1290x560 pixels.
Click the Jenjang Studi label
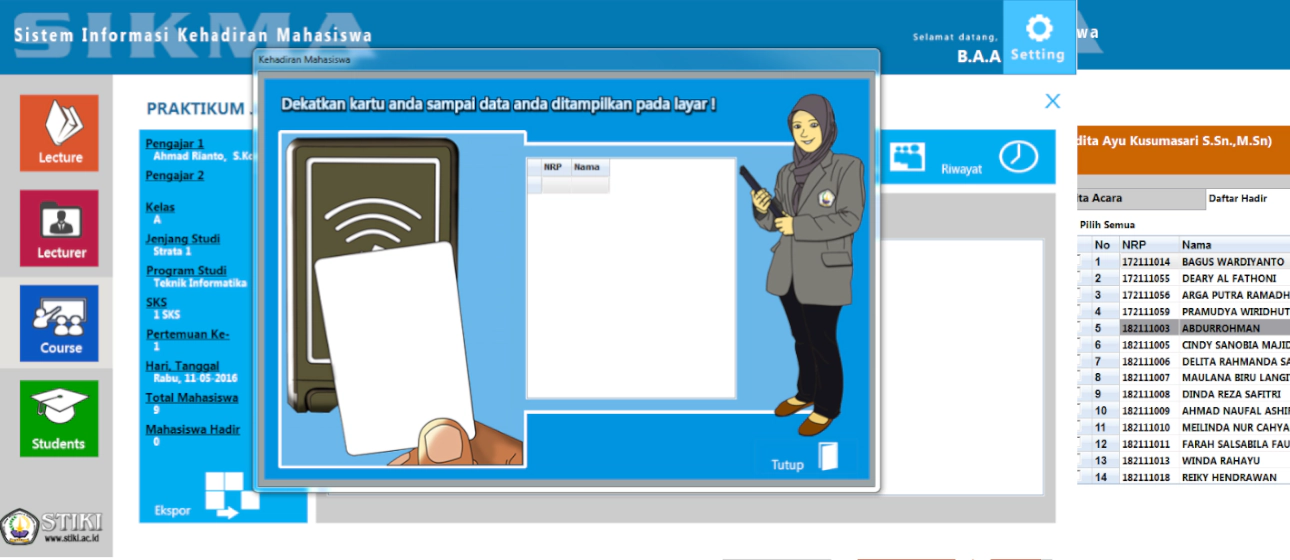click(183, 239)
